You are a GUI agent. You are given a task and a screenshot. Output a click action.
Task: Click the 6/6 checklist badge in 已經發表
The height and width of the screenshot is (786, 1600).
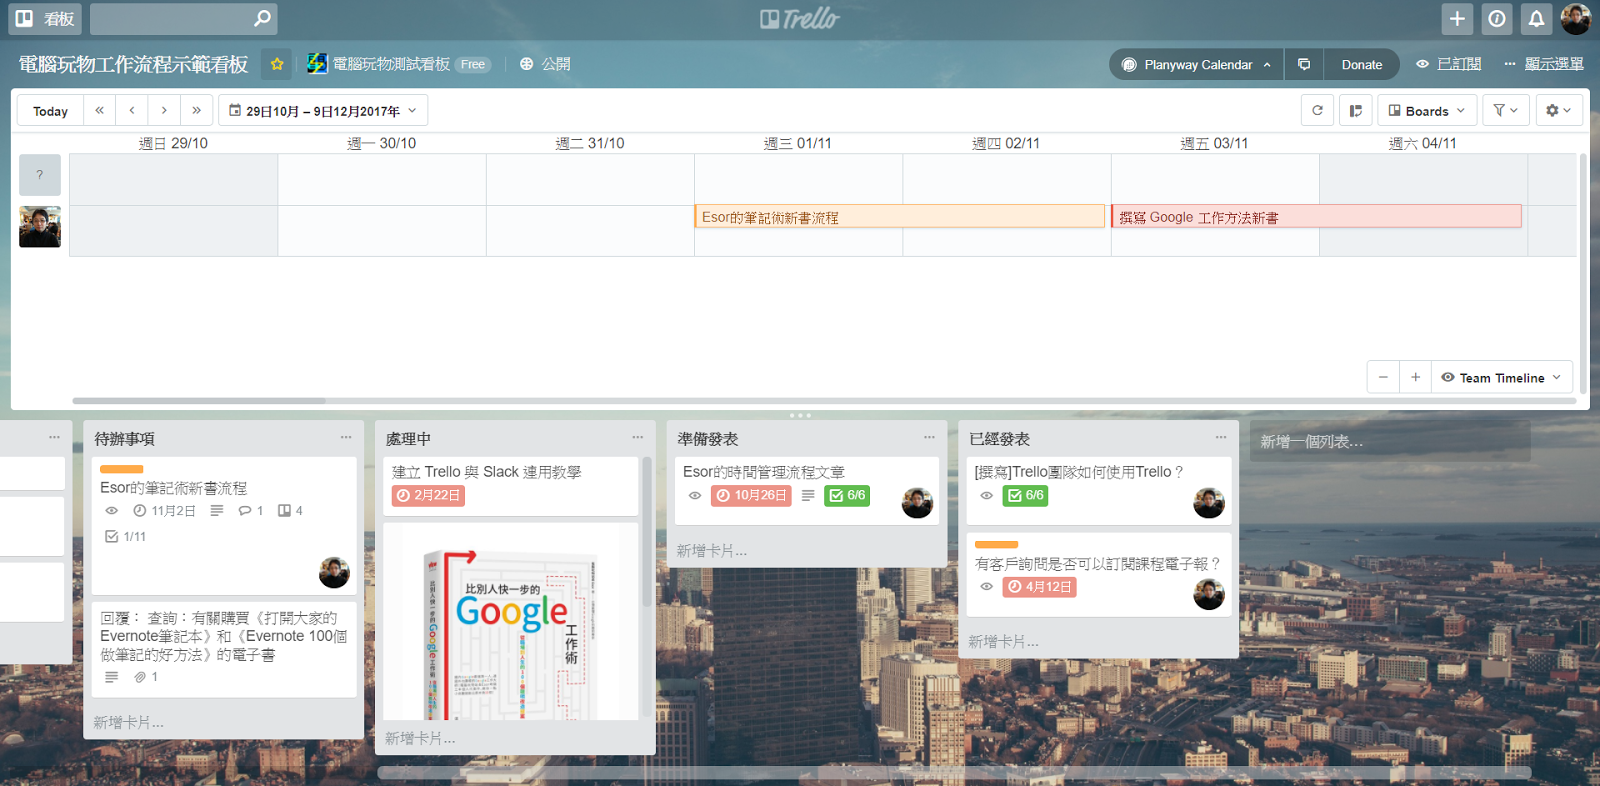pos(1025,495)
